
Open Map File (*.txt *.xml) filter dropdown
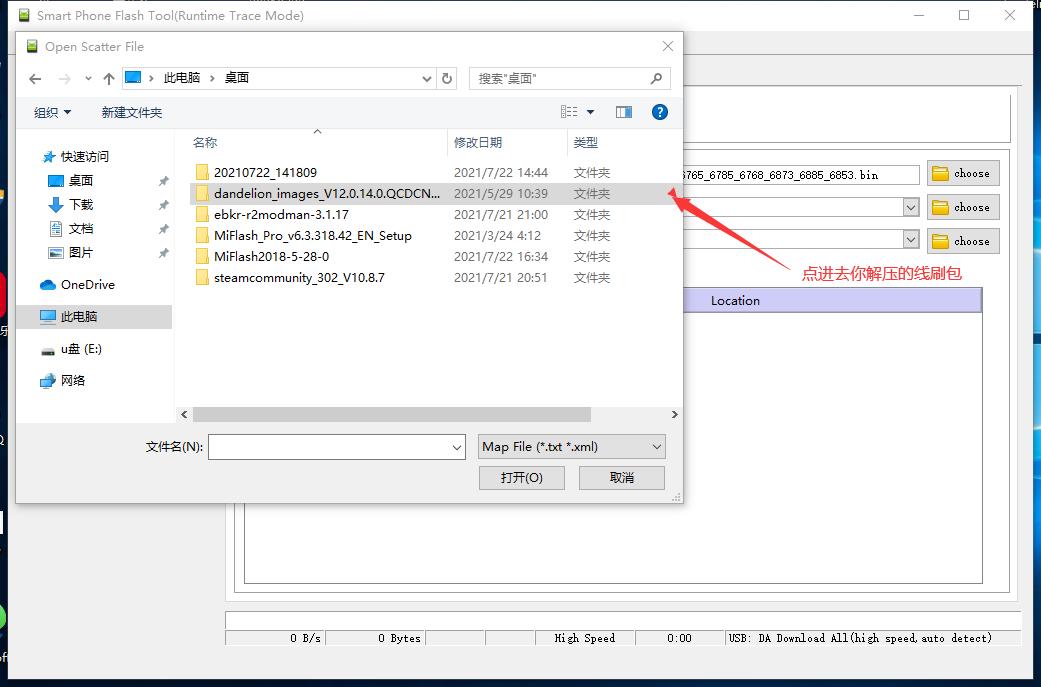pyautogui.click(x=572, y=447)
